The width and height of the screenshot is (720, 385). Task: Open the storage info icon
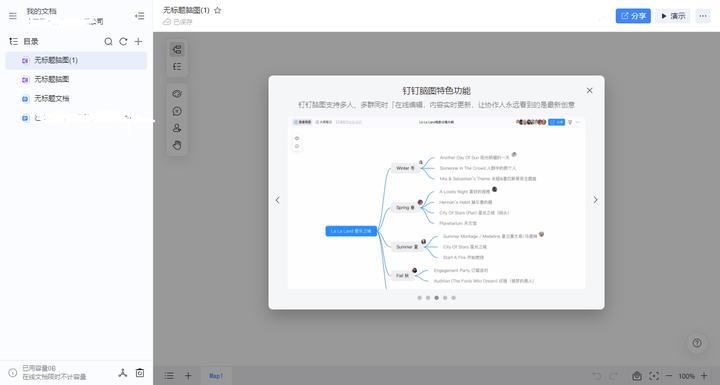[13, 373]
